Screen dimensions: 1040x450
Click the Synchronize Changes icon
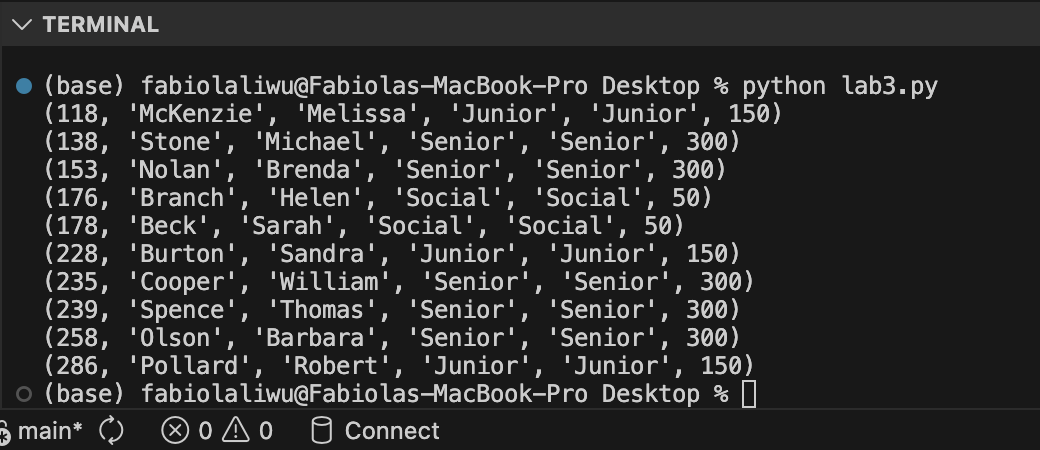tap(111, 431)
